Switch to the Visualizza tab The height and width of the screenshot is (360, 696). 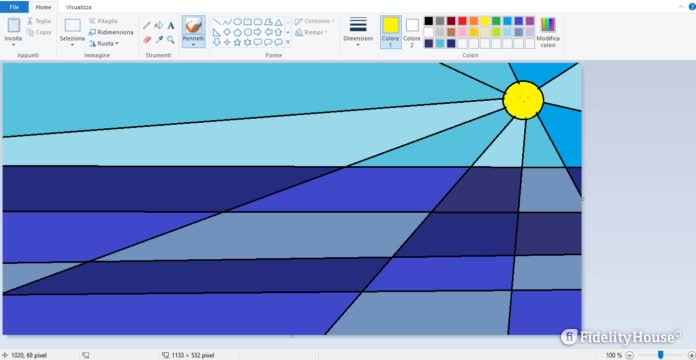click(79, 7)
